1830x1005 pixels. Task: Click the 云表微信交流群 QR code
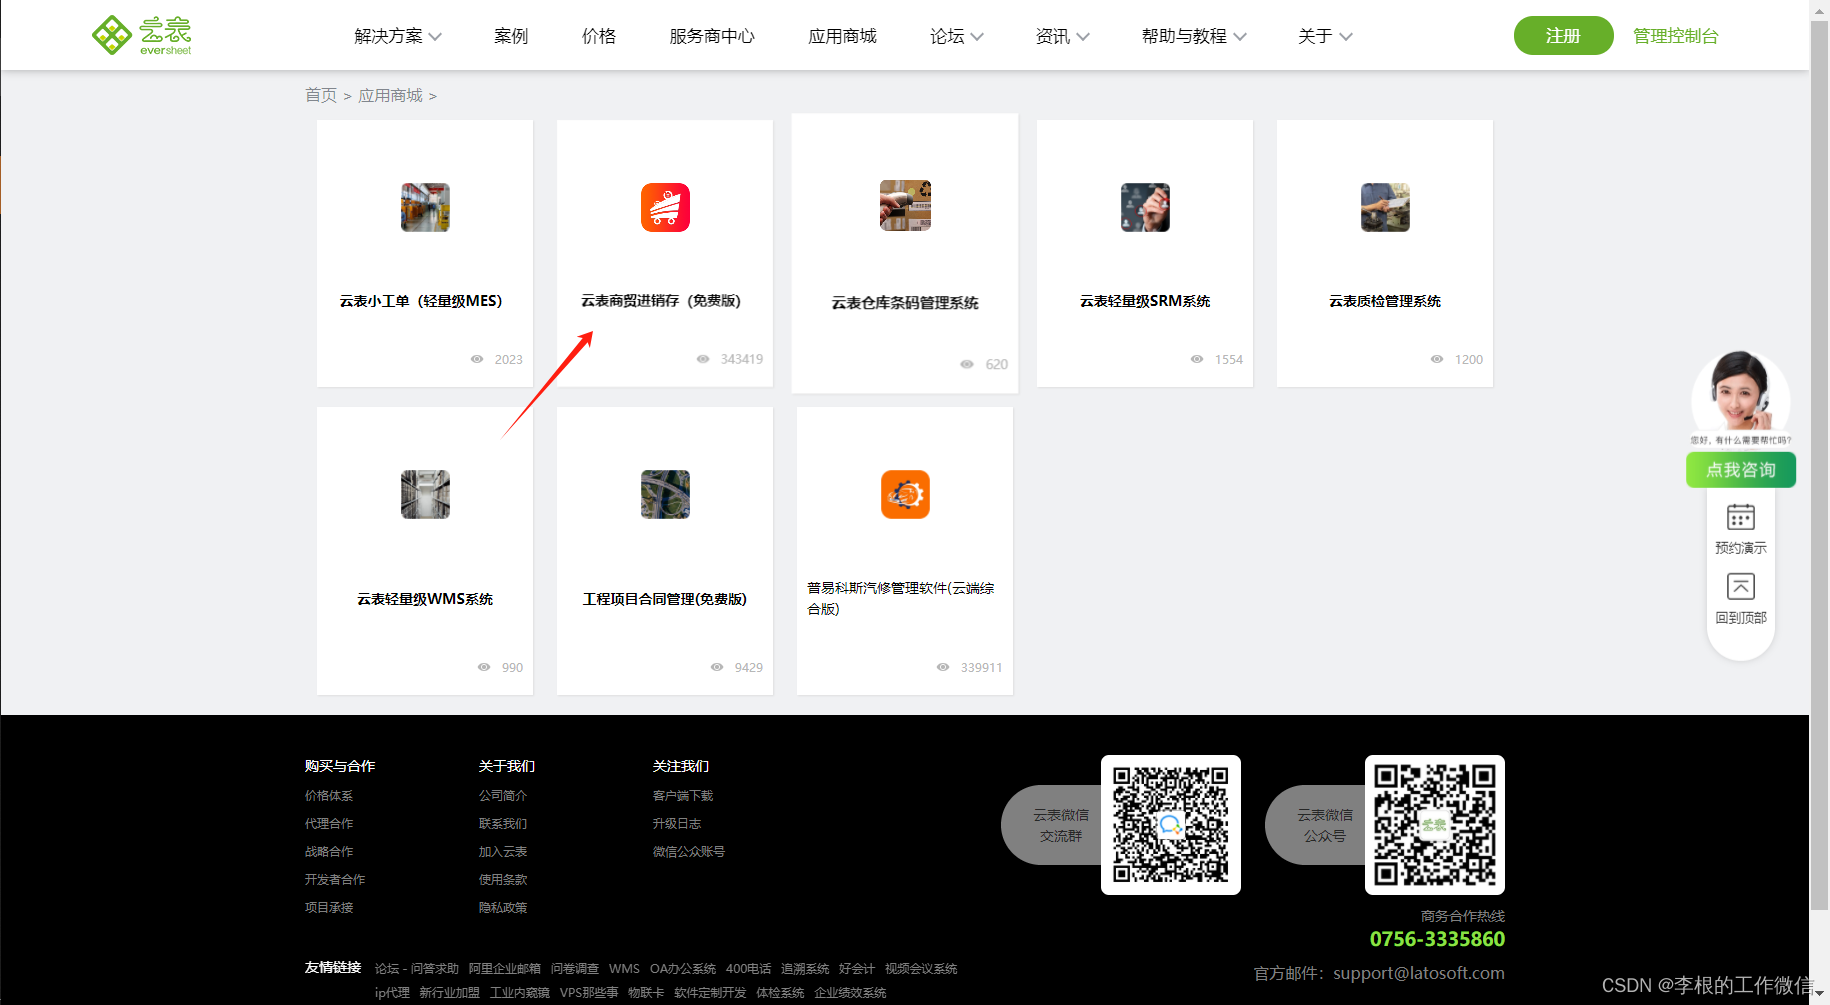click(x=1171, y=825)
